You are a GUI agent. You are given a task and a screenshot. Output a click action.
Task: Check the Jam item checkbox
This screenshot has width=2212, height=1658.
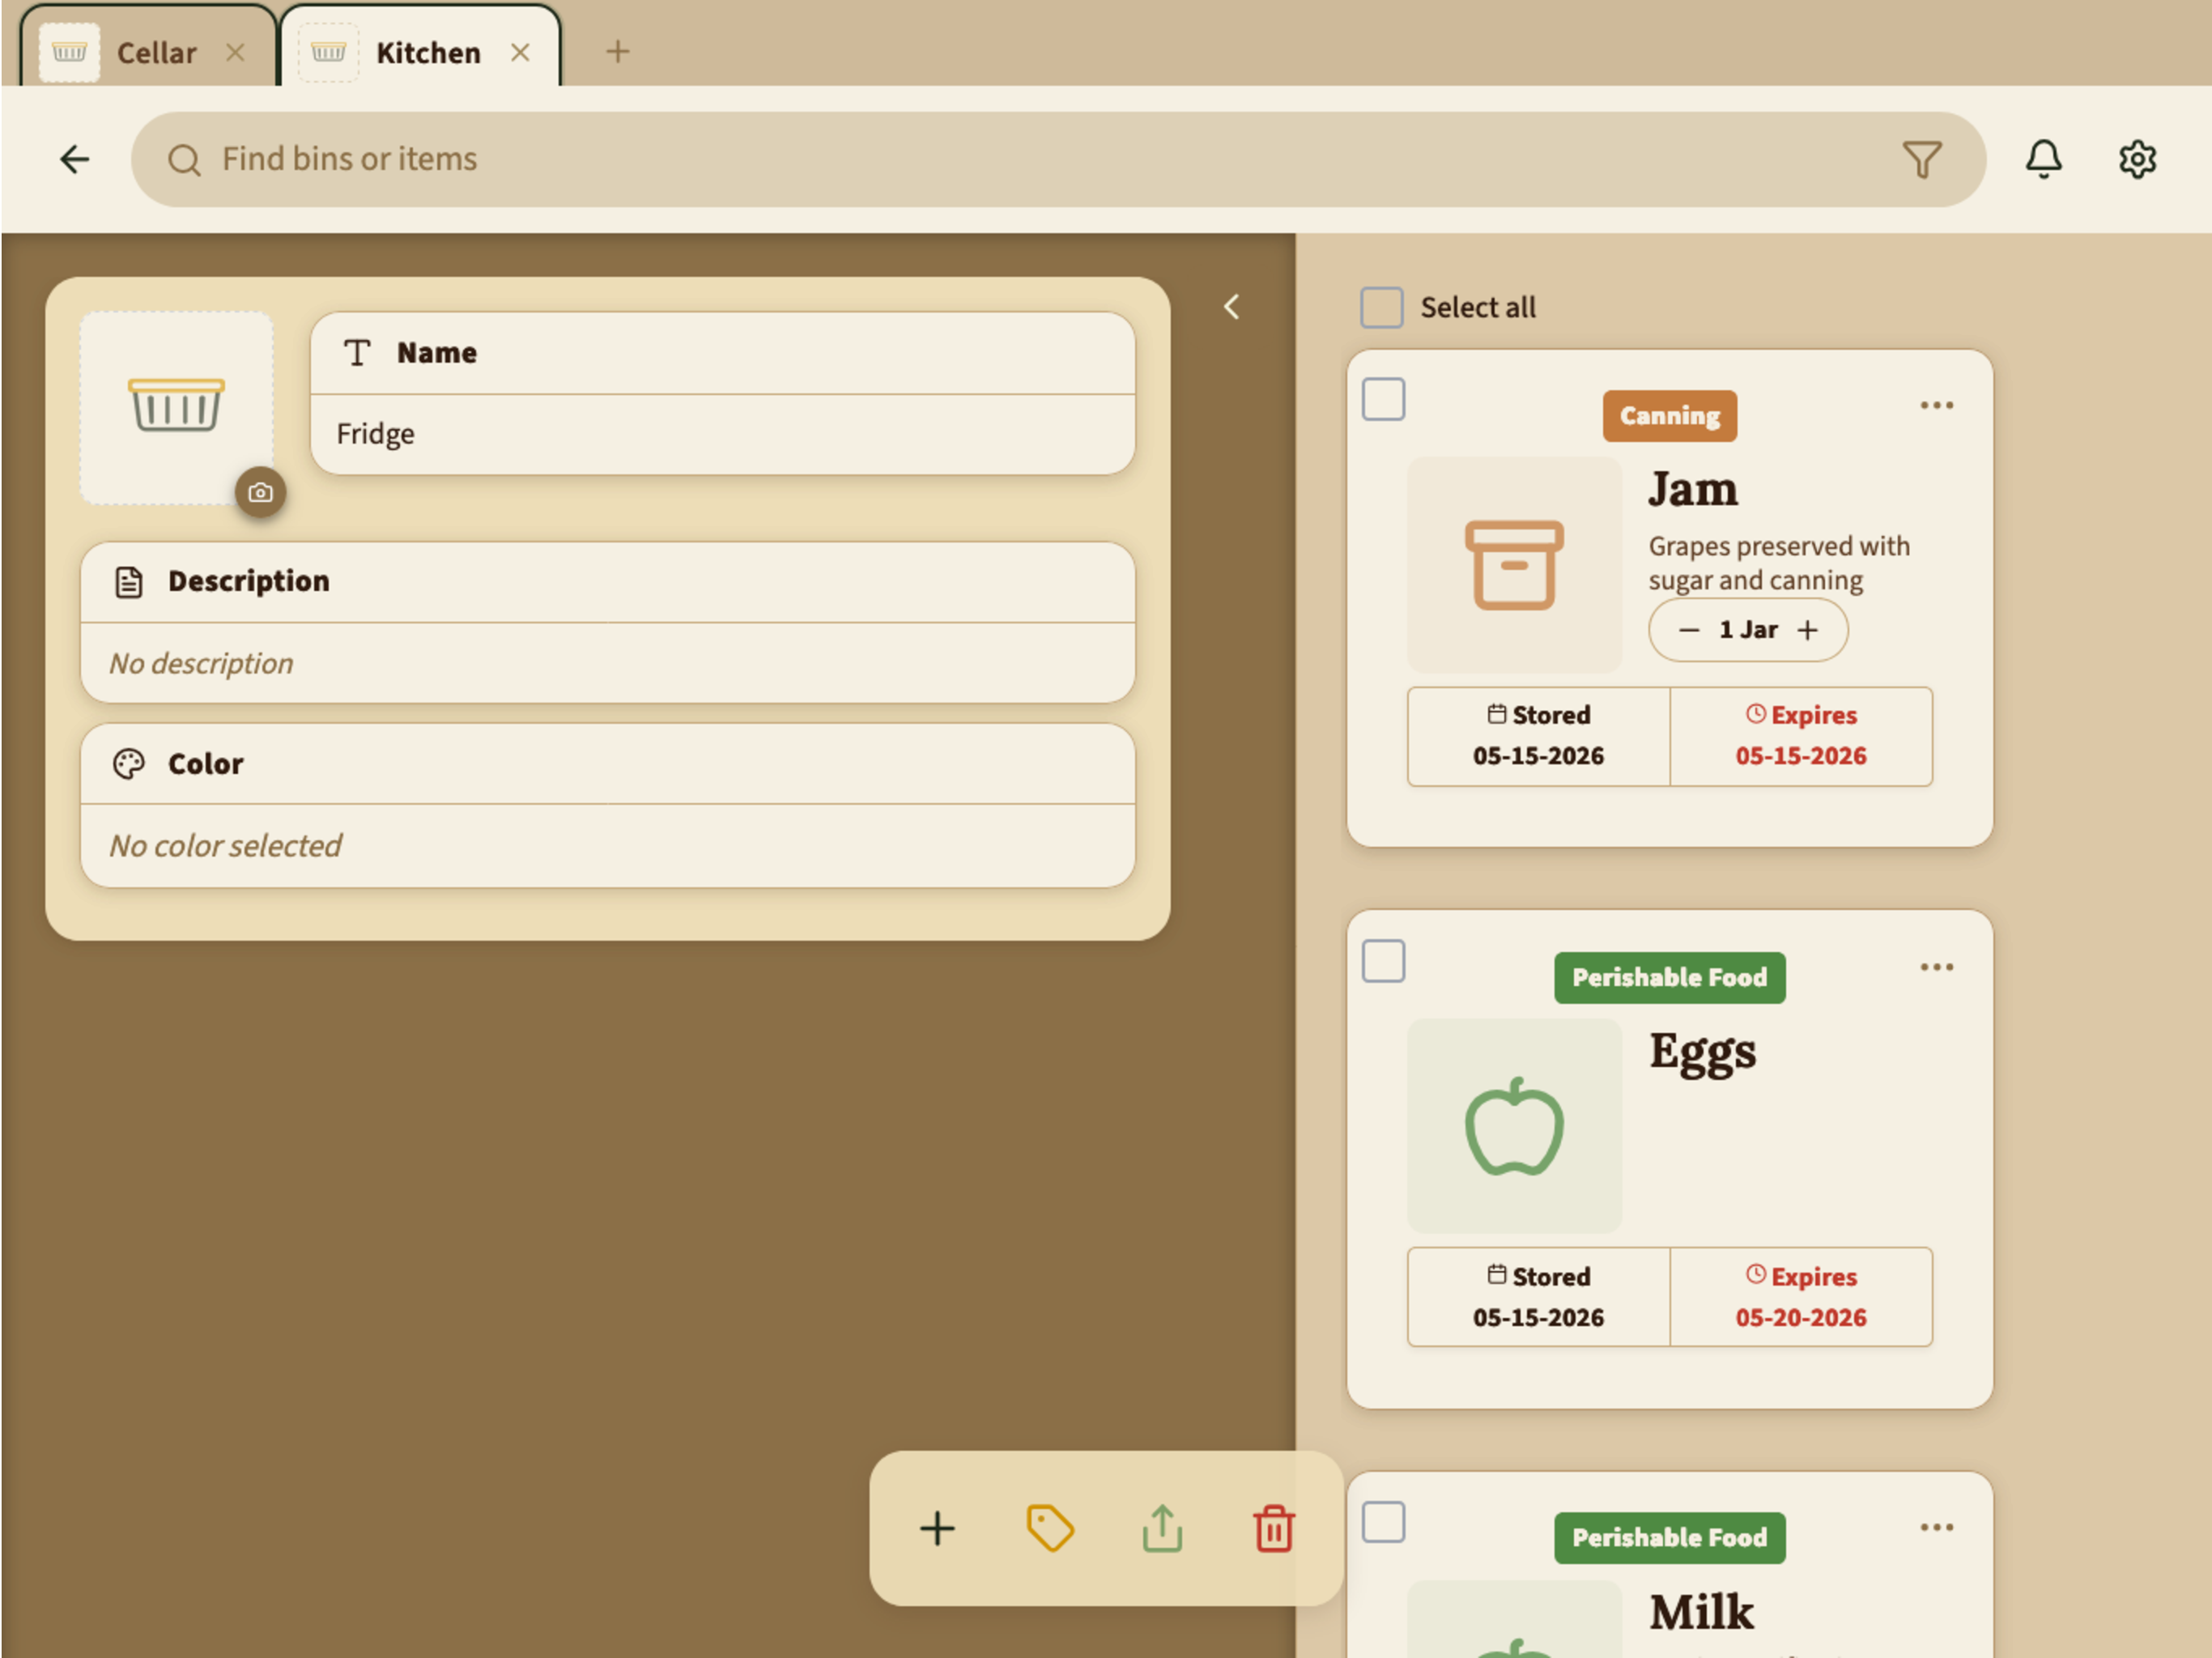coord(1383,399)
